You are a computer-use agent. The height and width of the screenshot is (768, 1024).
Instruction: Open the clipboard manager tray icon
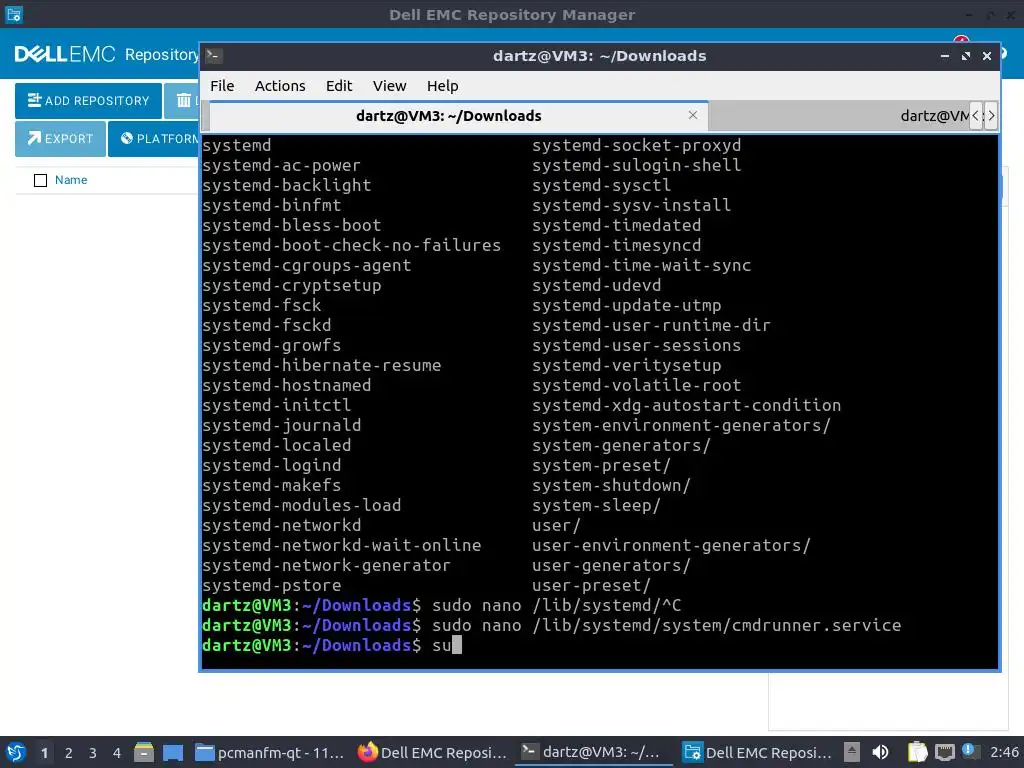918,752
